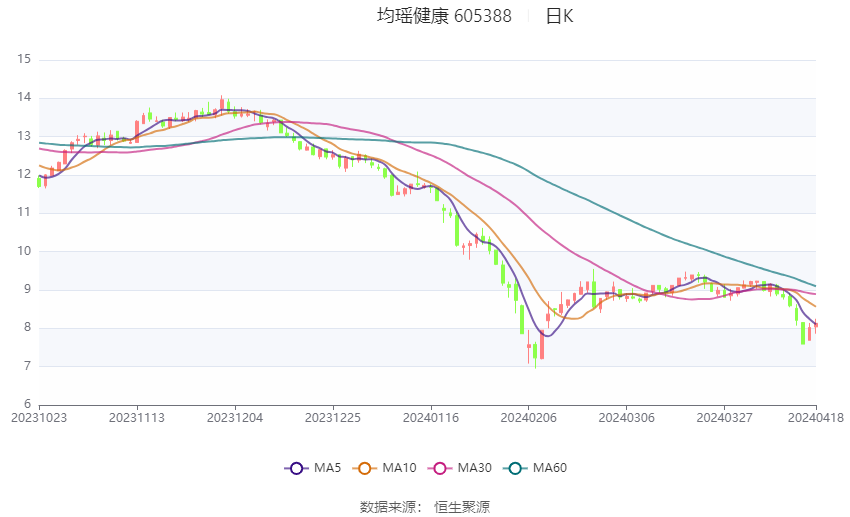Click the 数据来源 label text

[x=391, y=507]
